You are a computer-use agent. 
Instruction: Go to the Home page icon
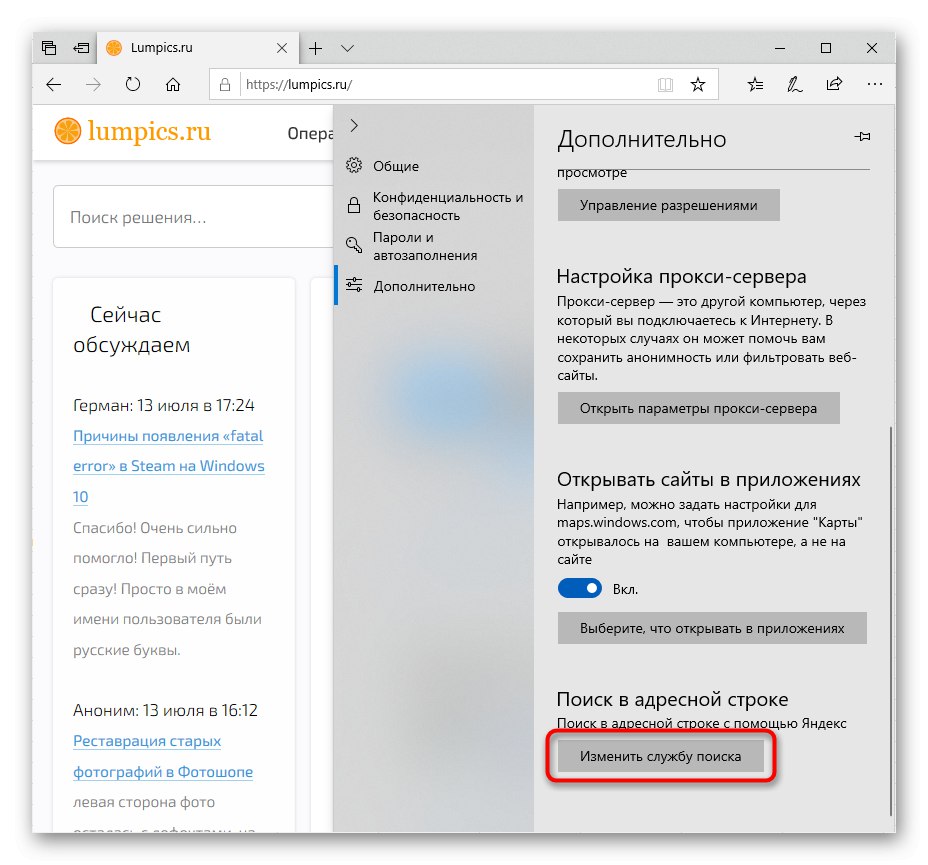click(173, 85)
